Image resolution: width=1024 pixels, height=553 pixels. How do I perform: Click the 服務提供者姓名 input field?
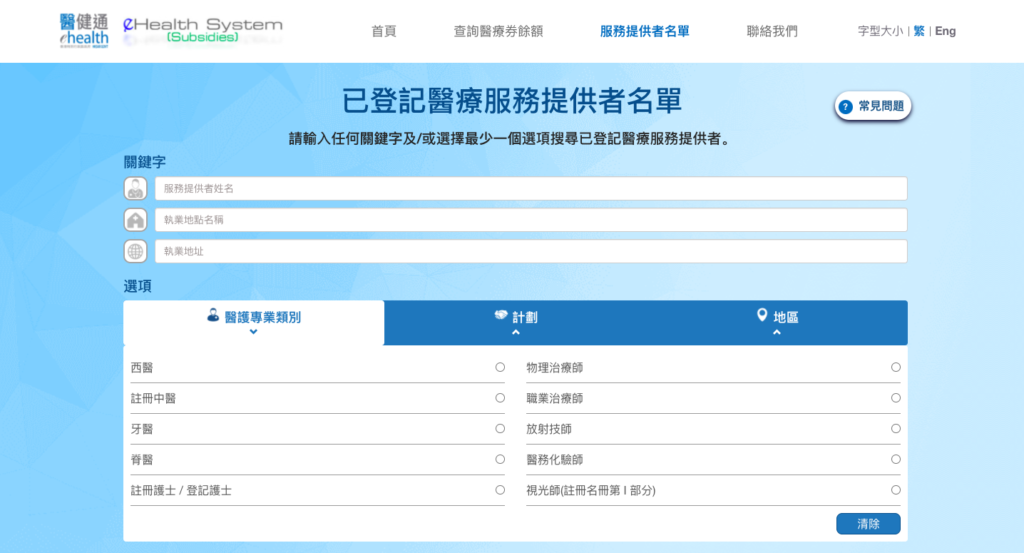click(530, 188)
